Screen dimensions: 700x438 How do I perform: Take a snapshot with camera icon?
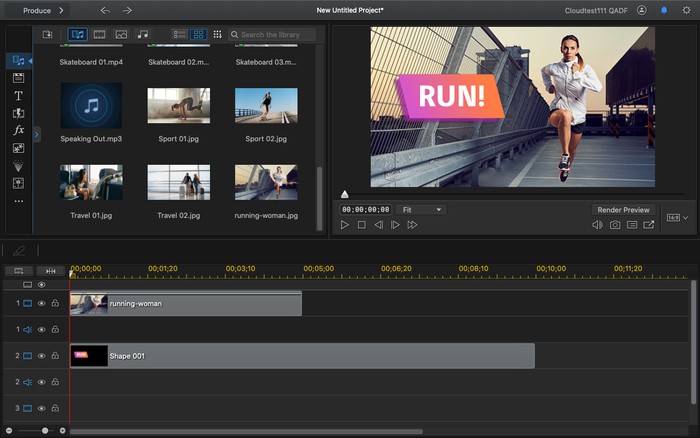pos(615,225)
